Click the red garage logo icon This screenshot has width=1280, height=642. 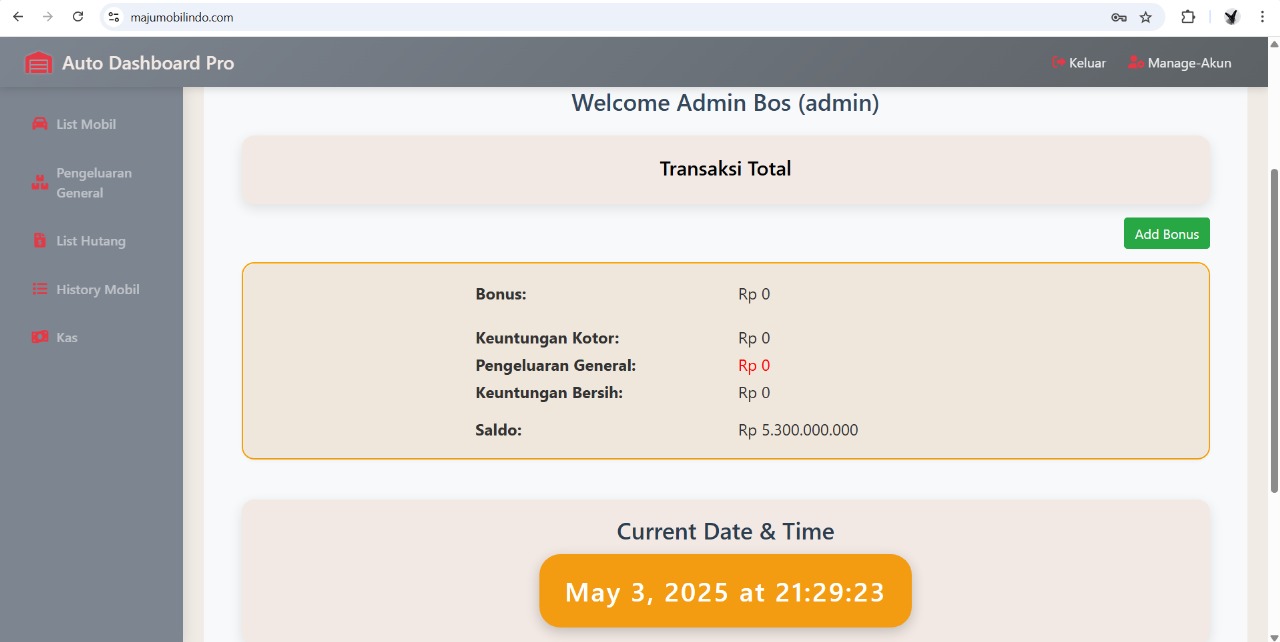click(38, 63)
